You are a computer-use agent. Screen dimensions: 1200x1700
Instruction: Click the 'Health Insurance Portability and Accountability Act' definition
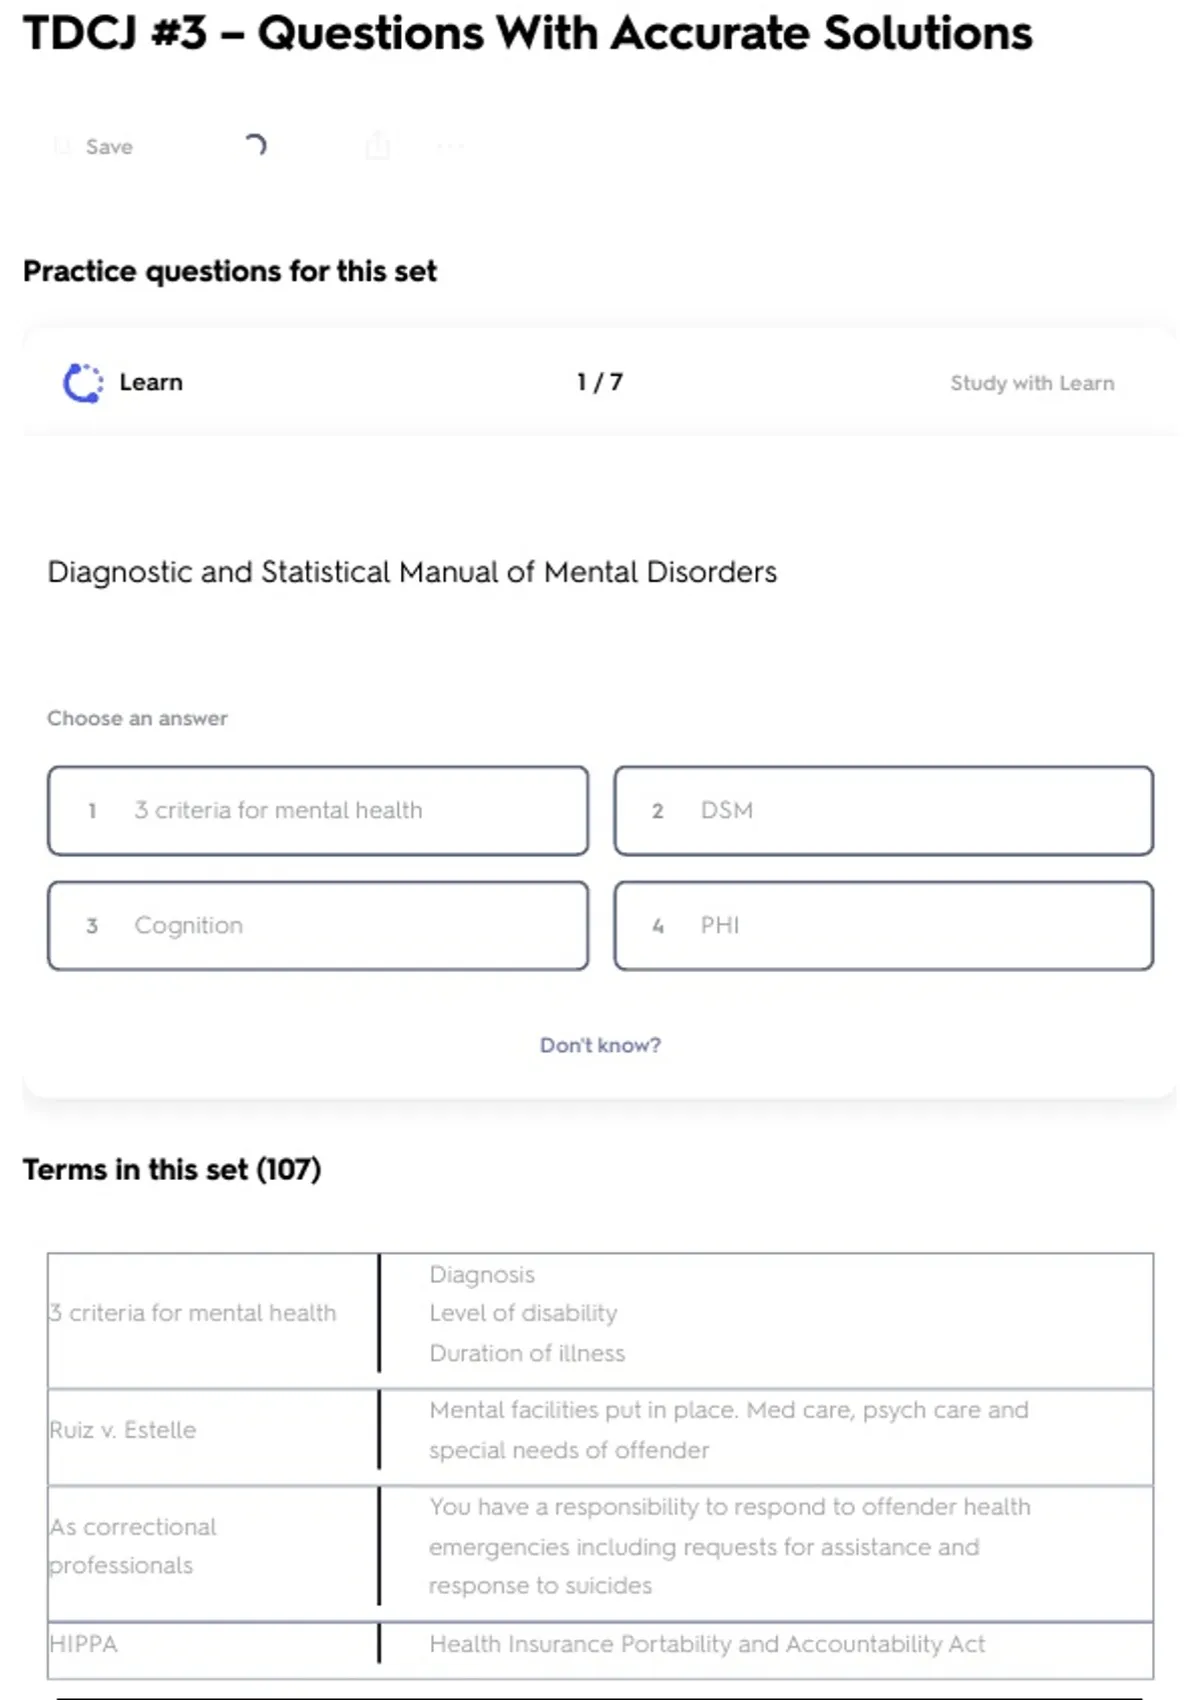(707, 1644)
